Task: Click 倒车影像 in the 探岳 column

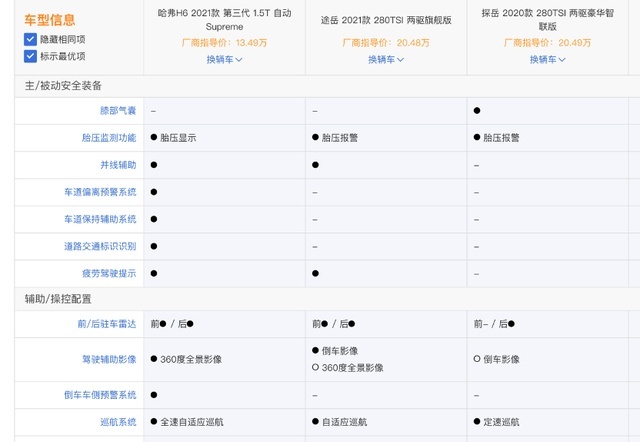Action: pyautogui.click(x=501, y=360)
